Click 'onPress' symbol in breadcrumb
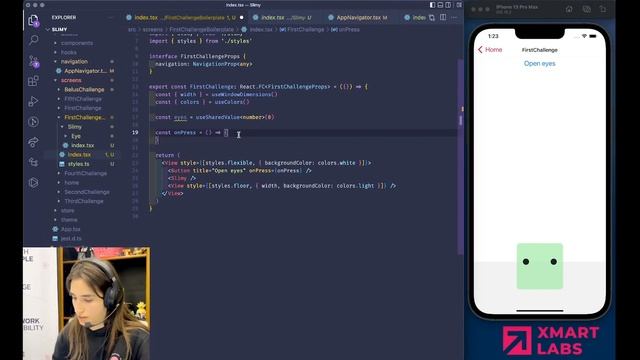This screenshot has height=360, width=640. click(x=349, y=29)
